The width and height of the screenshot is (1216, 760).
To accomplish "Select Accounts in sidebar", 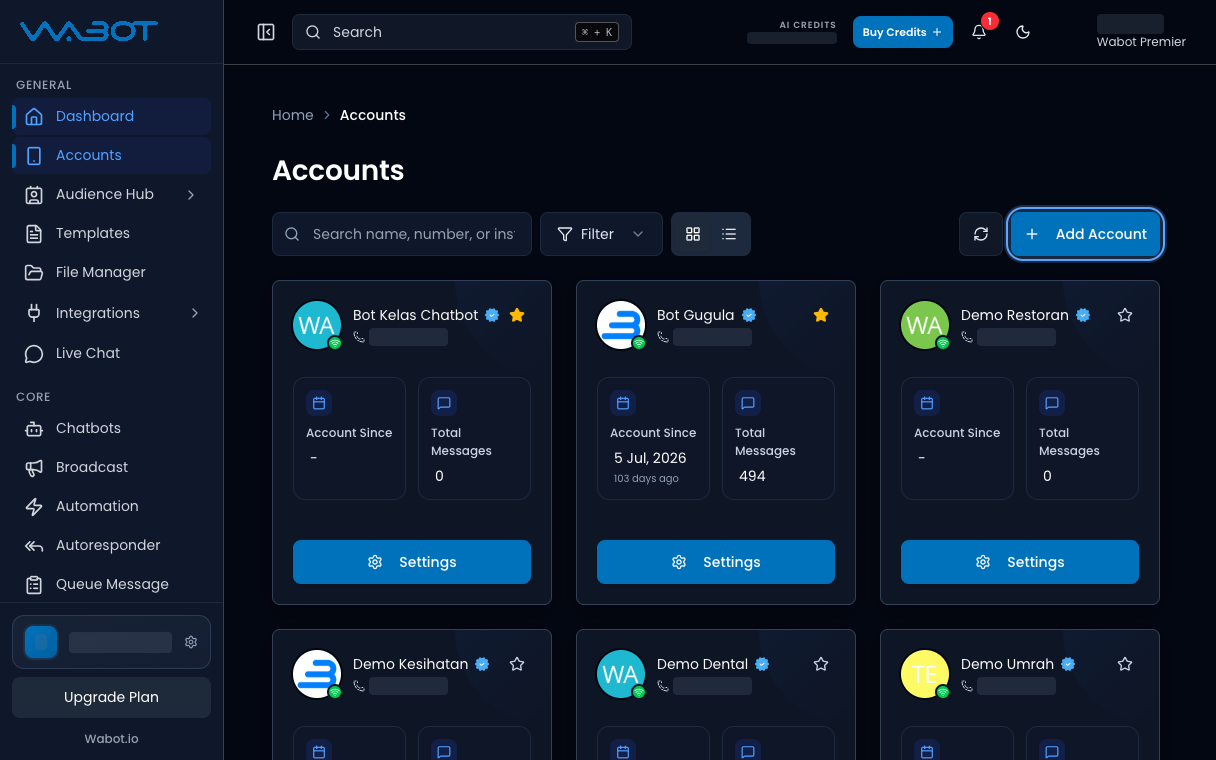I will click(111, 155).
